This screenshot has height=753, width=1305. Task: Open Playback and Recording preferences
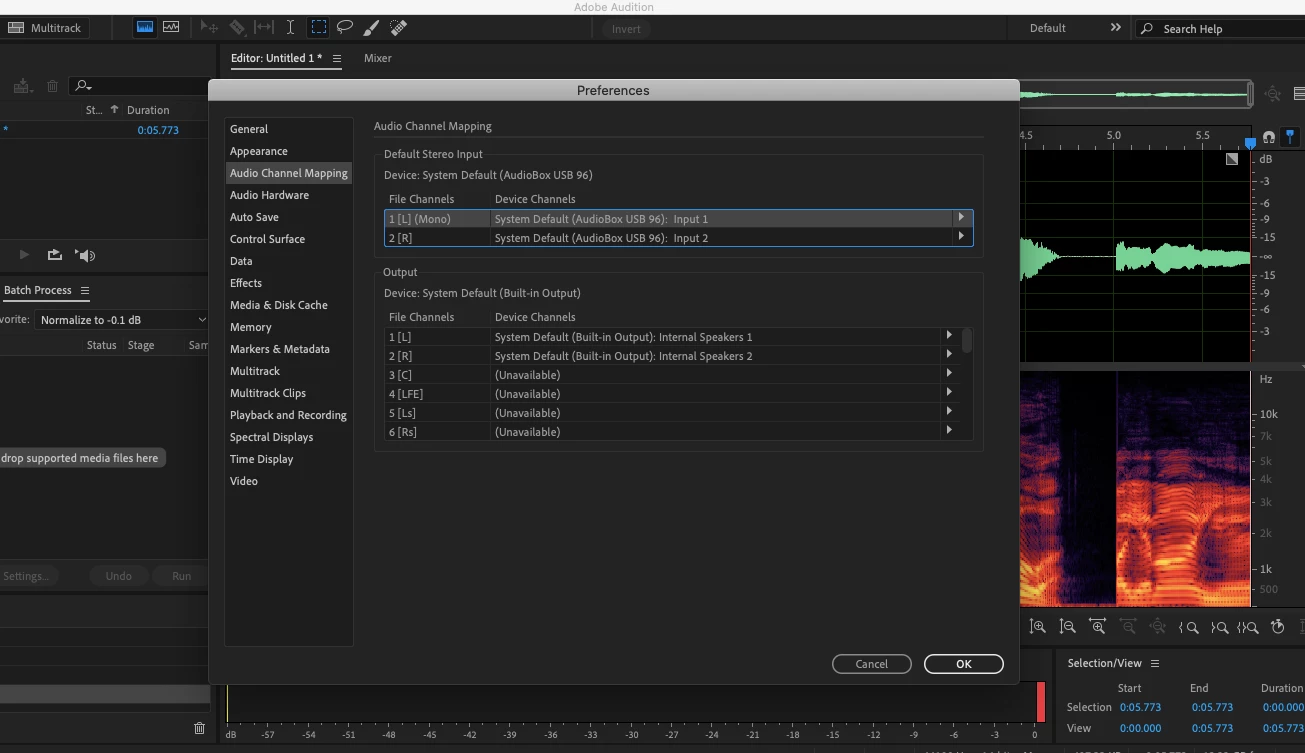(289, 415)
